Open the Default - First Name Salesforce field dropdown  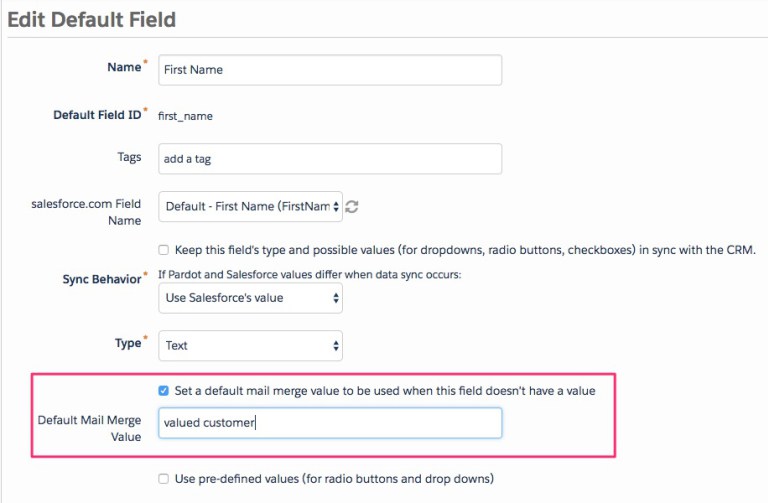pos(250,207)
